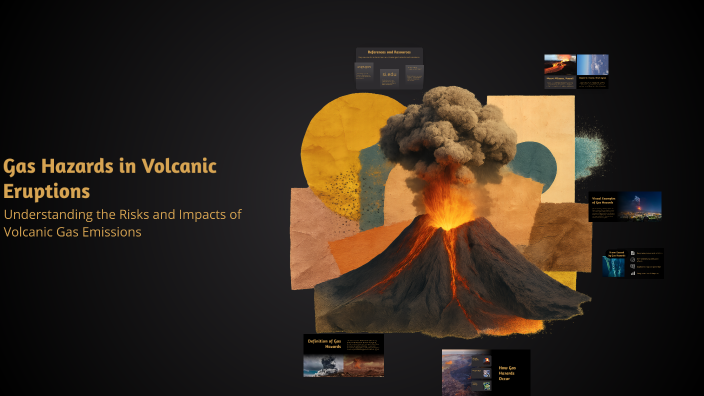Open the blue satellite view photo slide

pyautogui.click(x=593, y=71)
